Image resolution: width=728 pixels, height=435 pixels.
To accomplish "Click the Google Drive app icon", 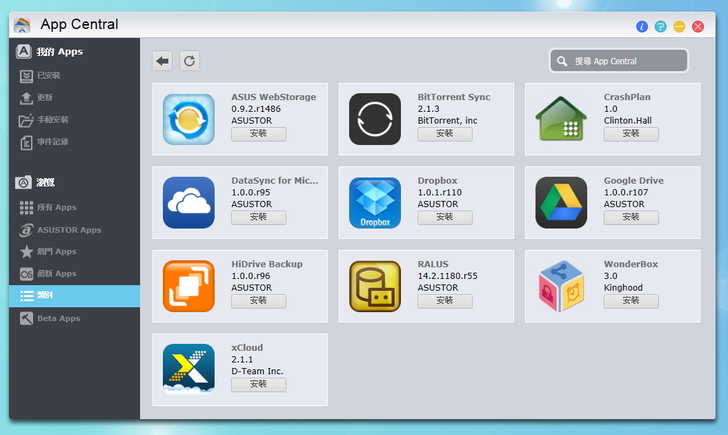I will tap(561, 203).
